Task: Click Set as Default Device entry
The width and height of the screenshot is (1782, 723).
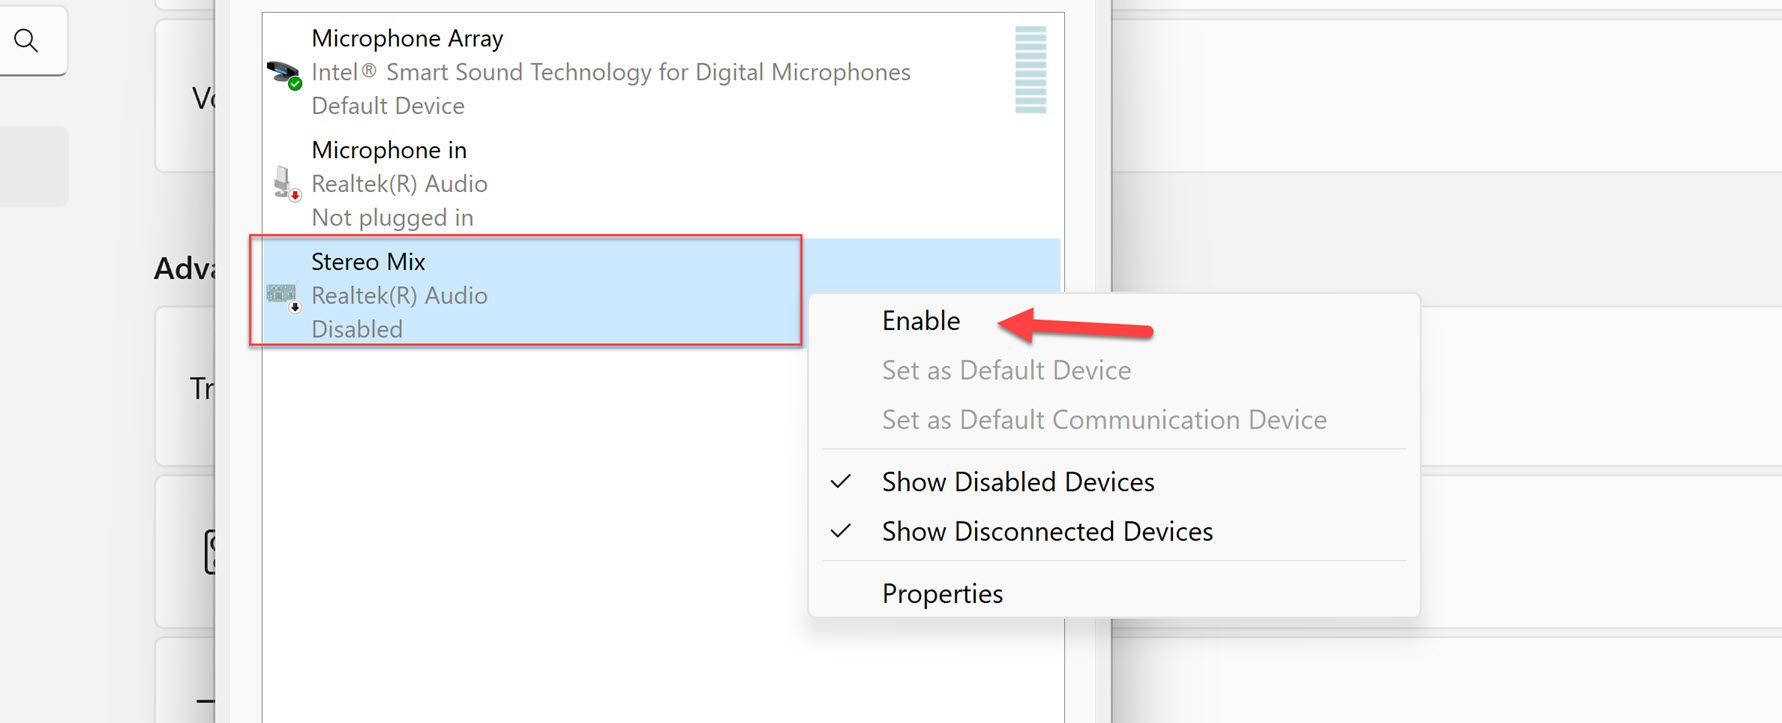Action: [x=1006, y=369]
